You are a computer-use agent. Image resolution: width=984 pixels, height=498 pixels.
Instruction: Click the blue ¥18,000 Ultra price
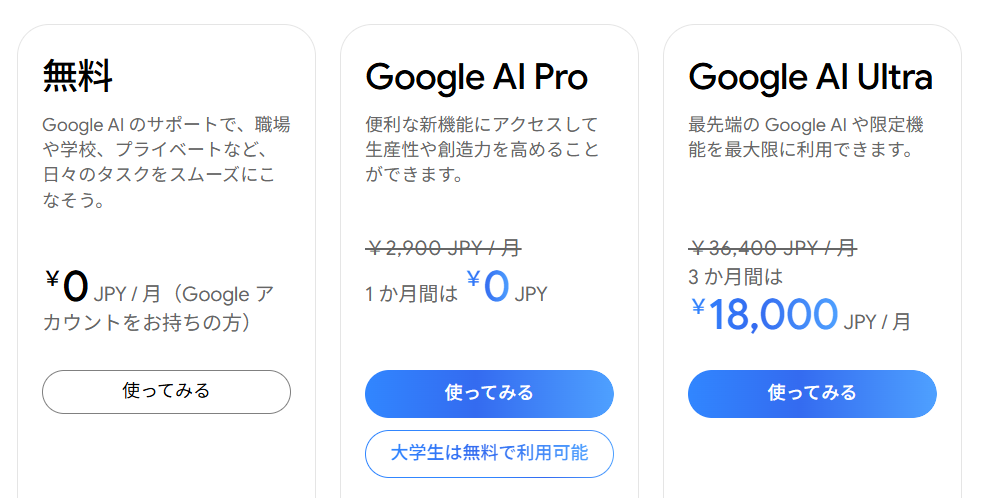point(765,314)
